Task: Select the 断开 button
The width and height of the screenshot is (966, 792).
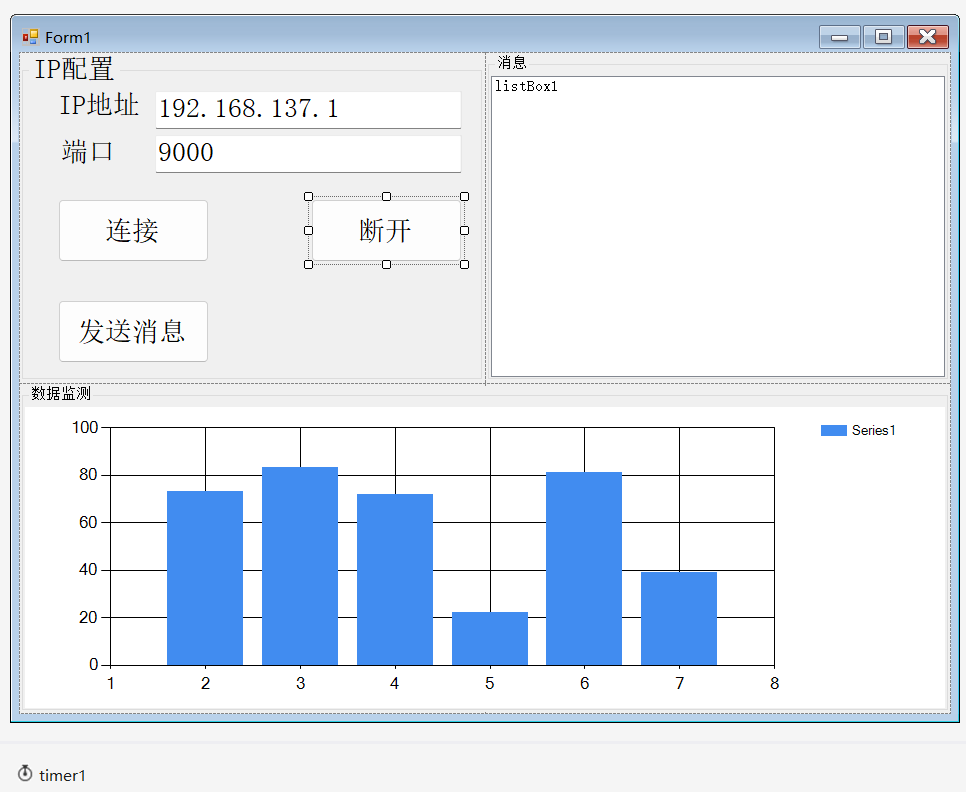Action: coord(385,231)
